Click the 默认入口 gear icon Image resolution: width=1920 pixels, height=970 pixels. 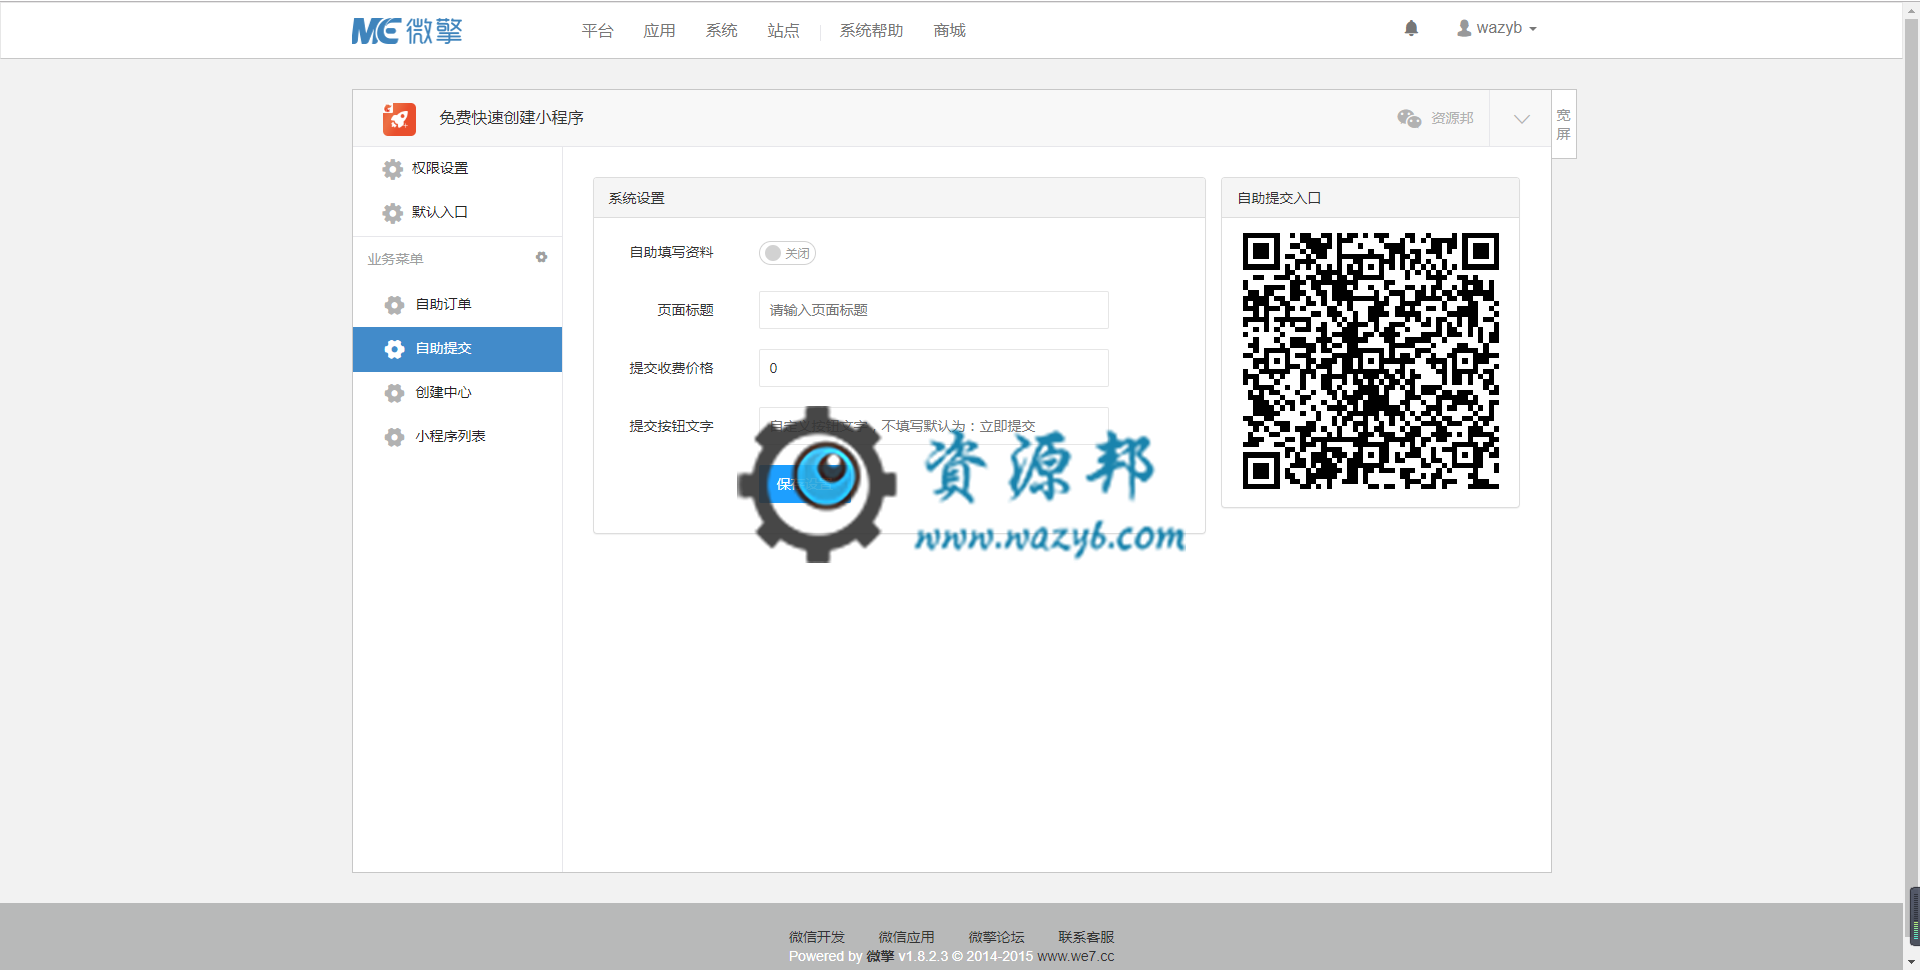(x=393, y=213)
